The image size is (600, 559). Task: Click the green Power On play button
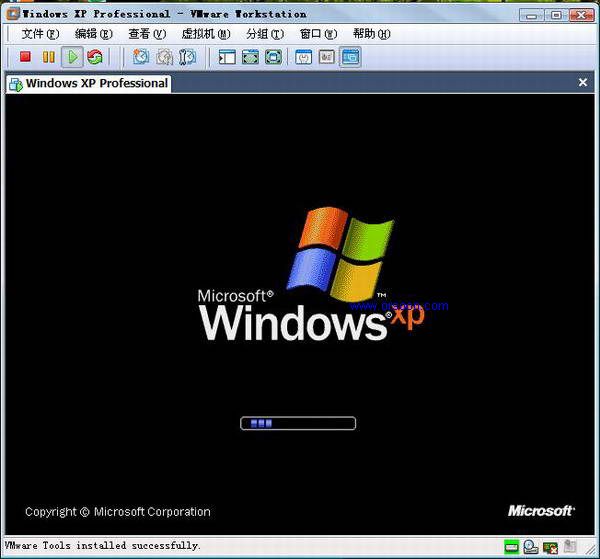click(72, 57)
